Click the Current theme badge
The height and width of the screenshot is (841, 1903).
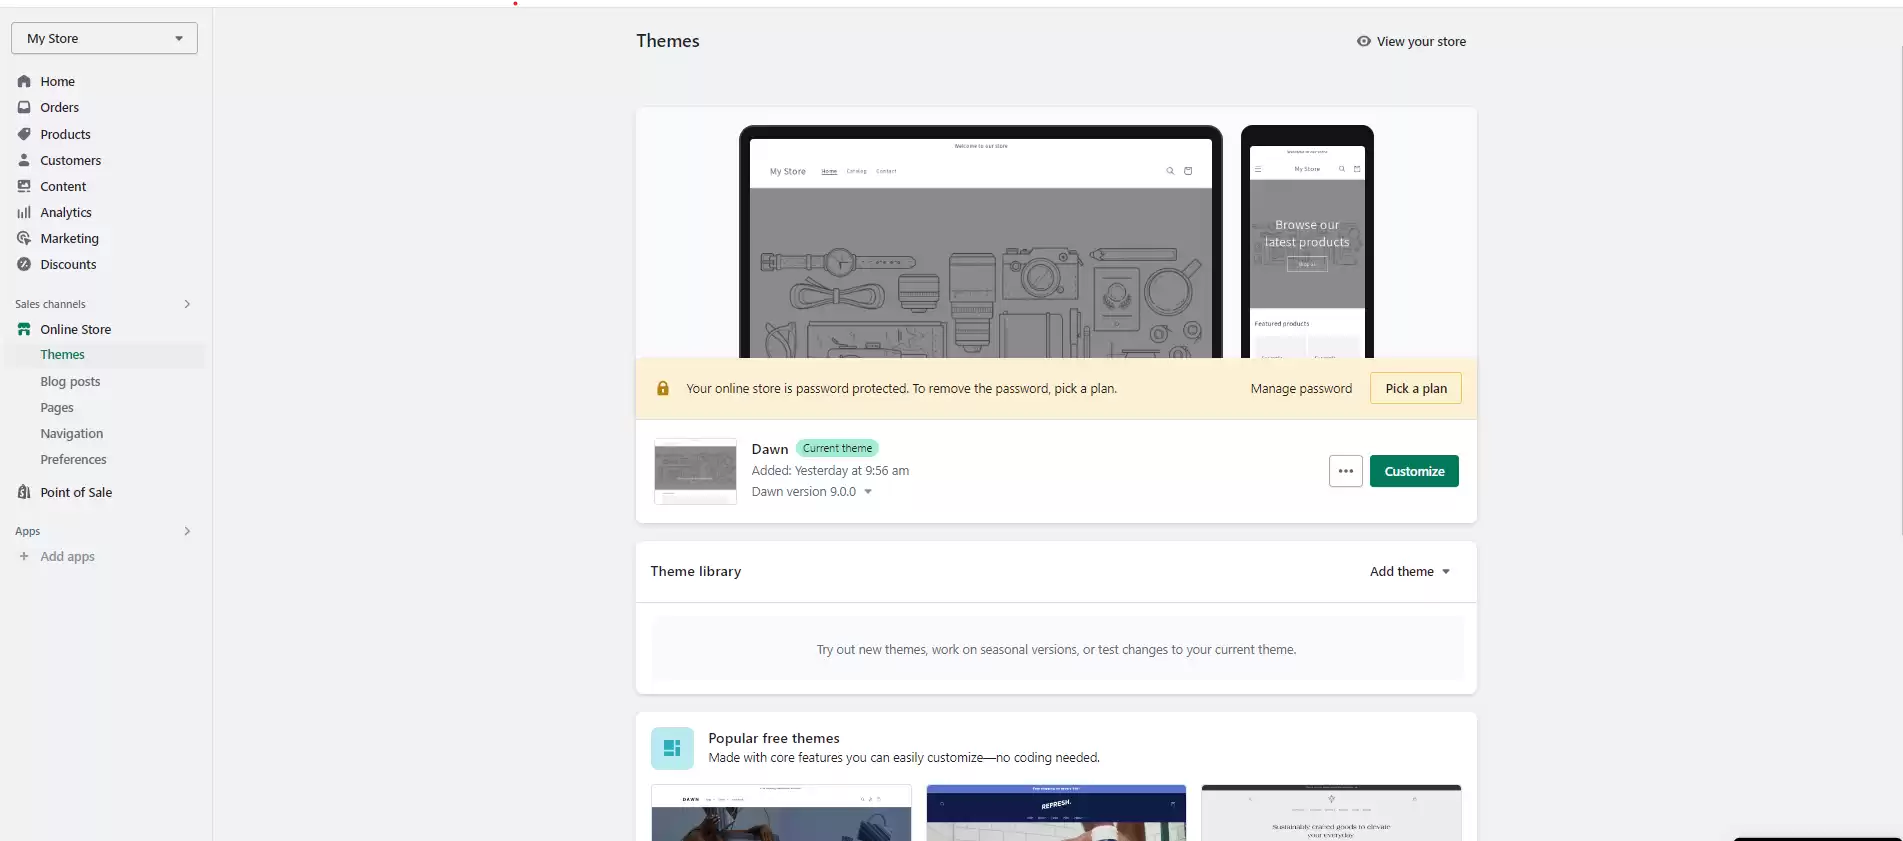coord(837,448)
